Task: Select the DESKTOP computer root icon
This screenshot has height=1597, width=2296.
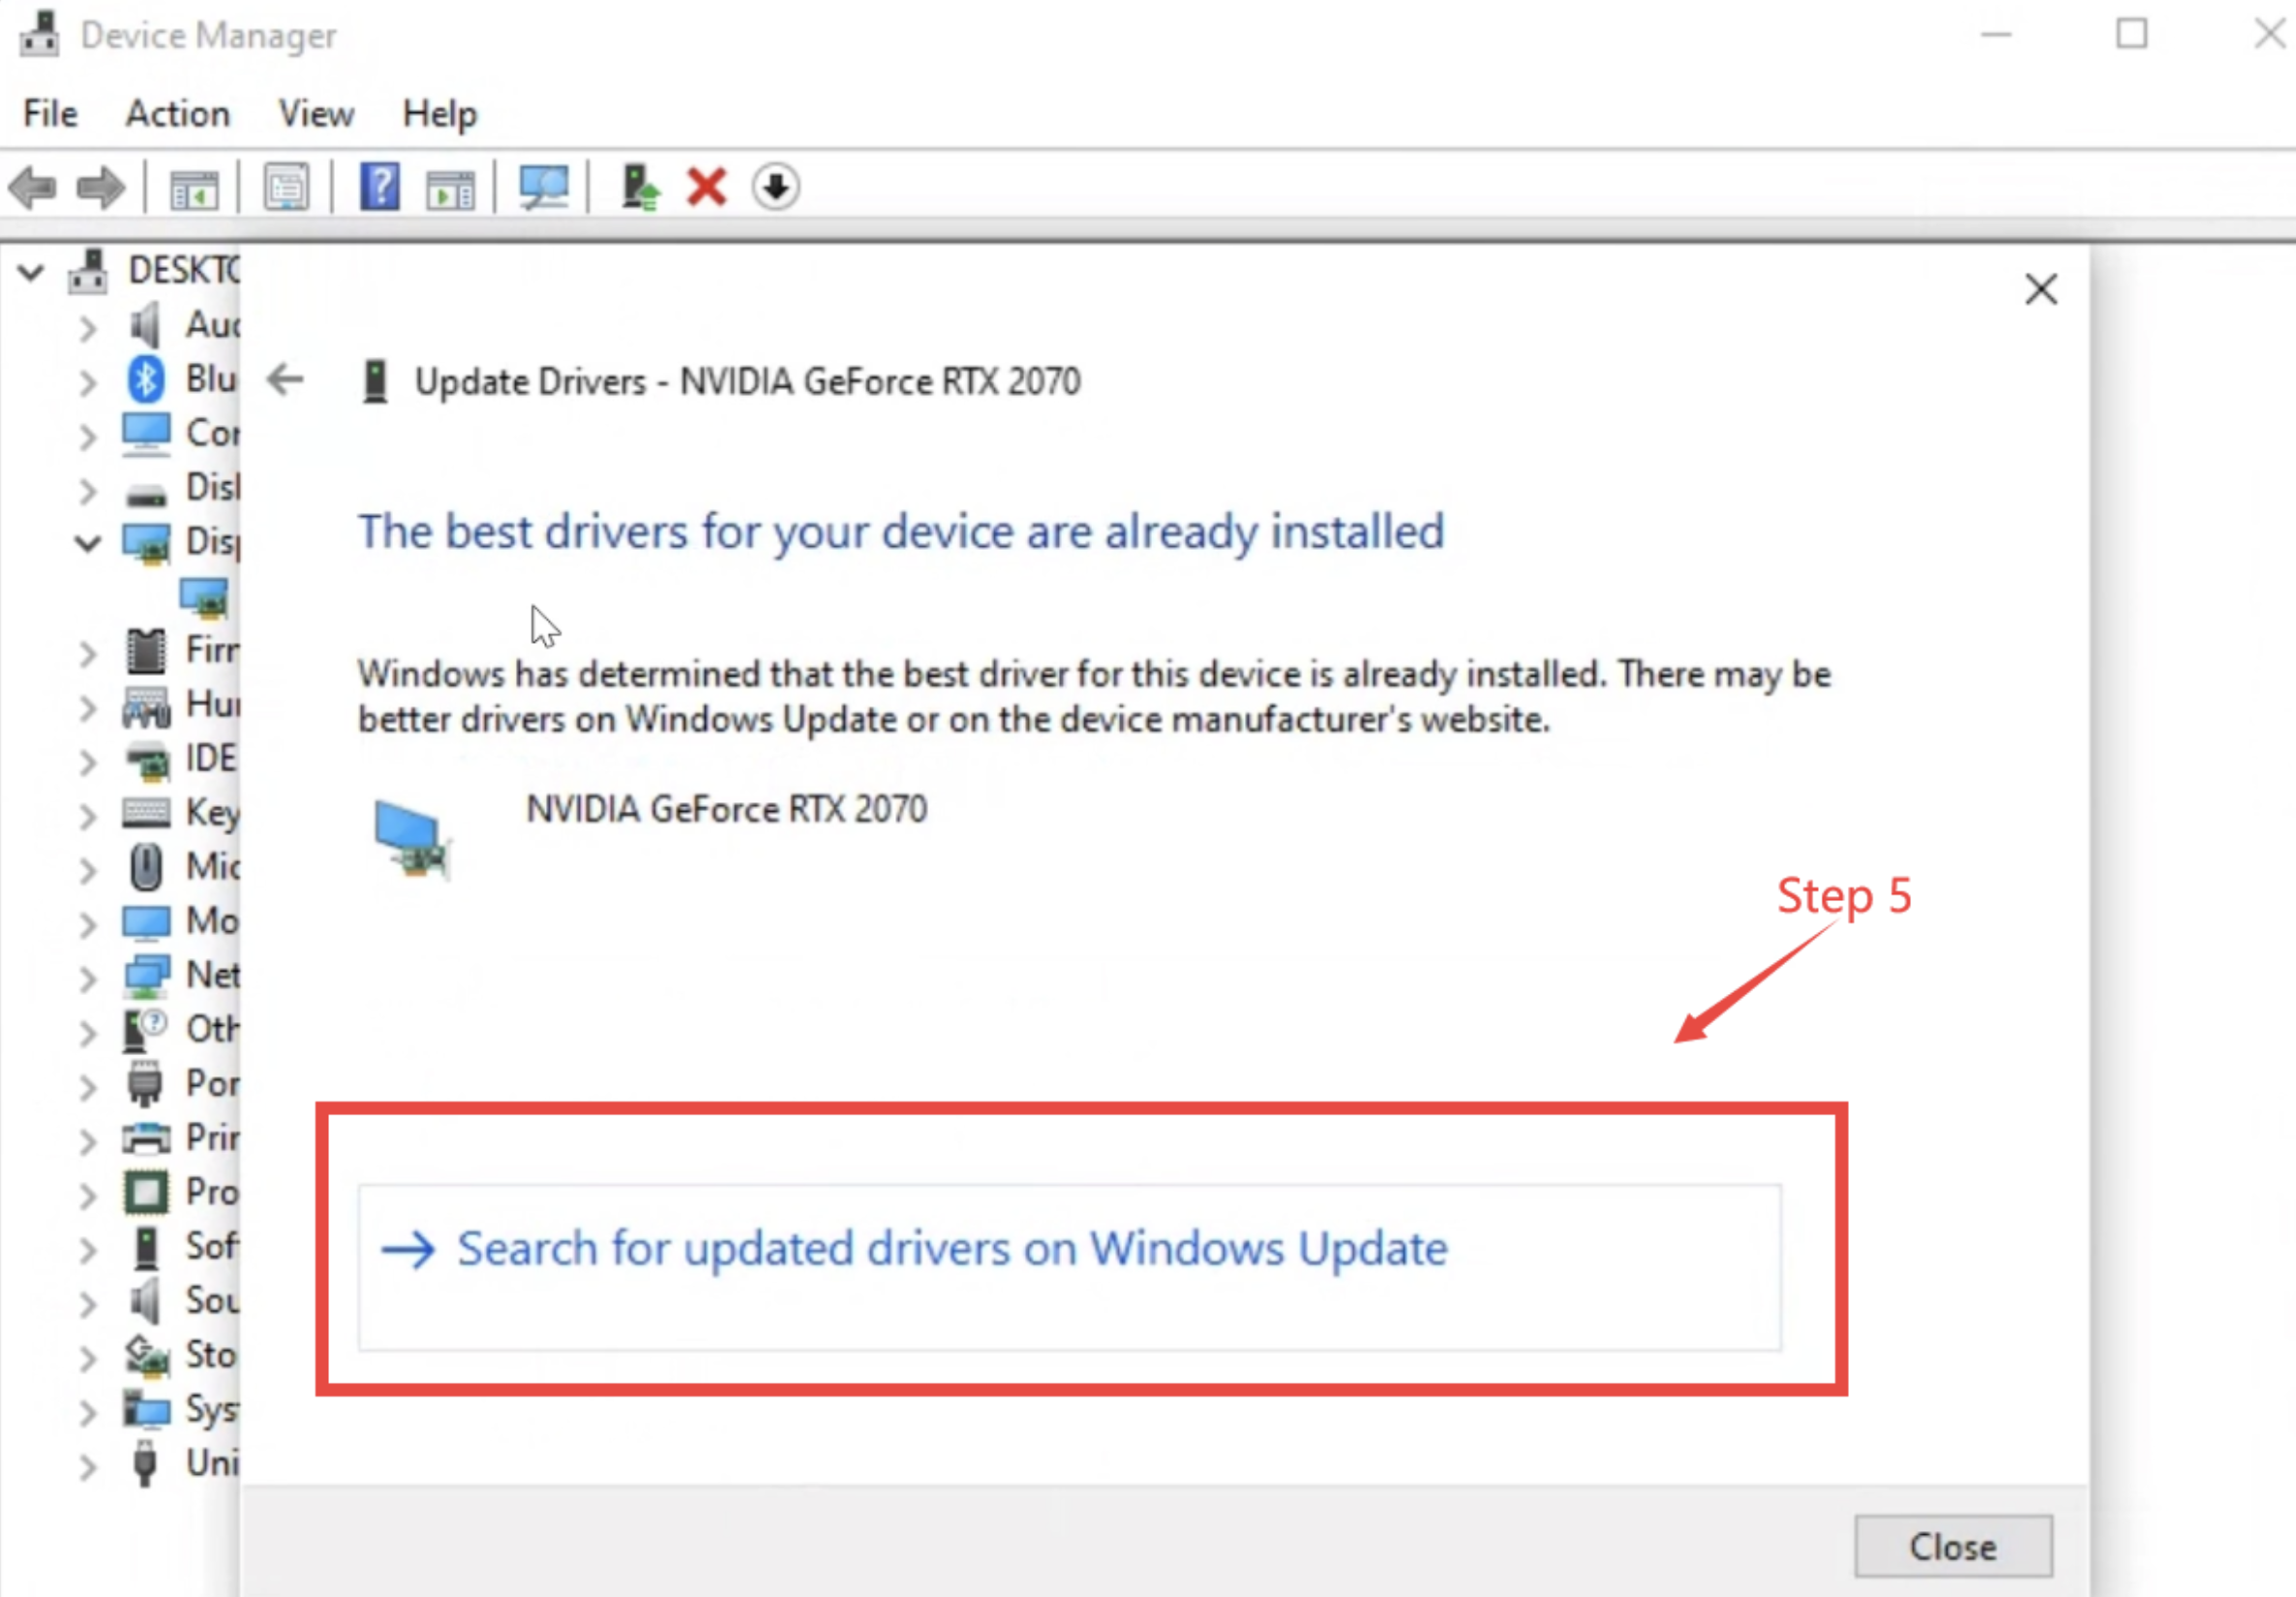Action: click(88, 271)
